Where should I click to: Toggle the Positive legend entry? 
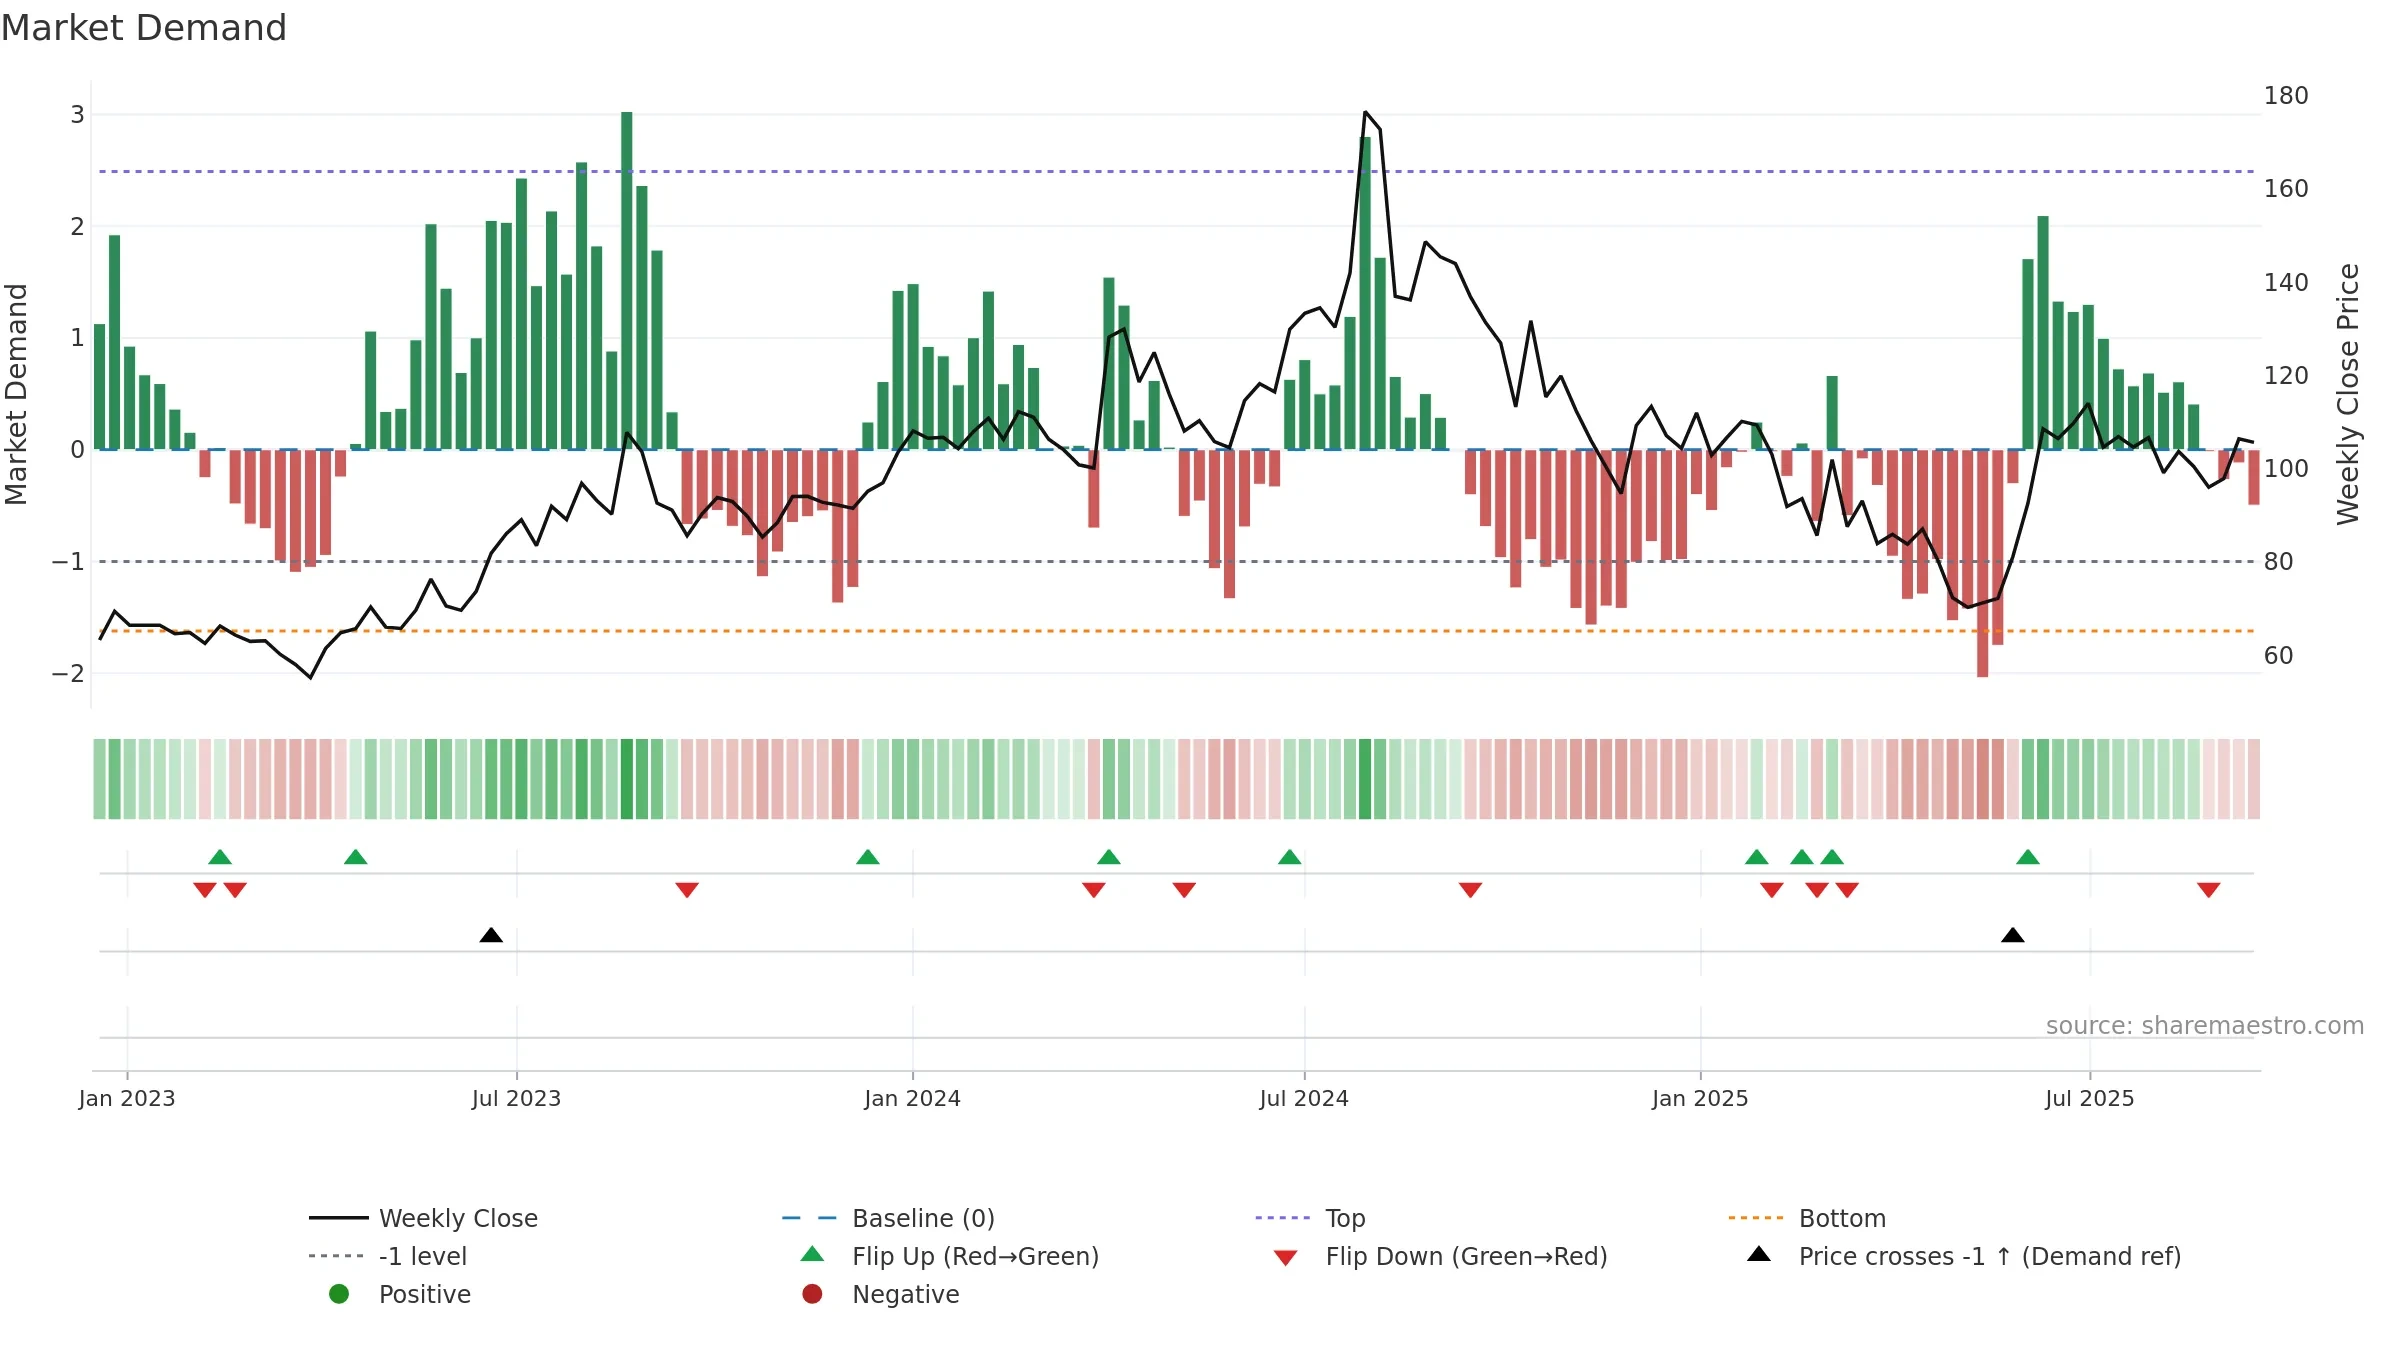(400, 1294)
